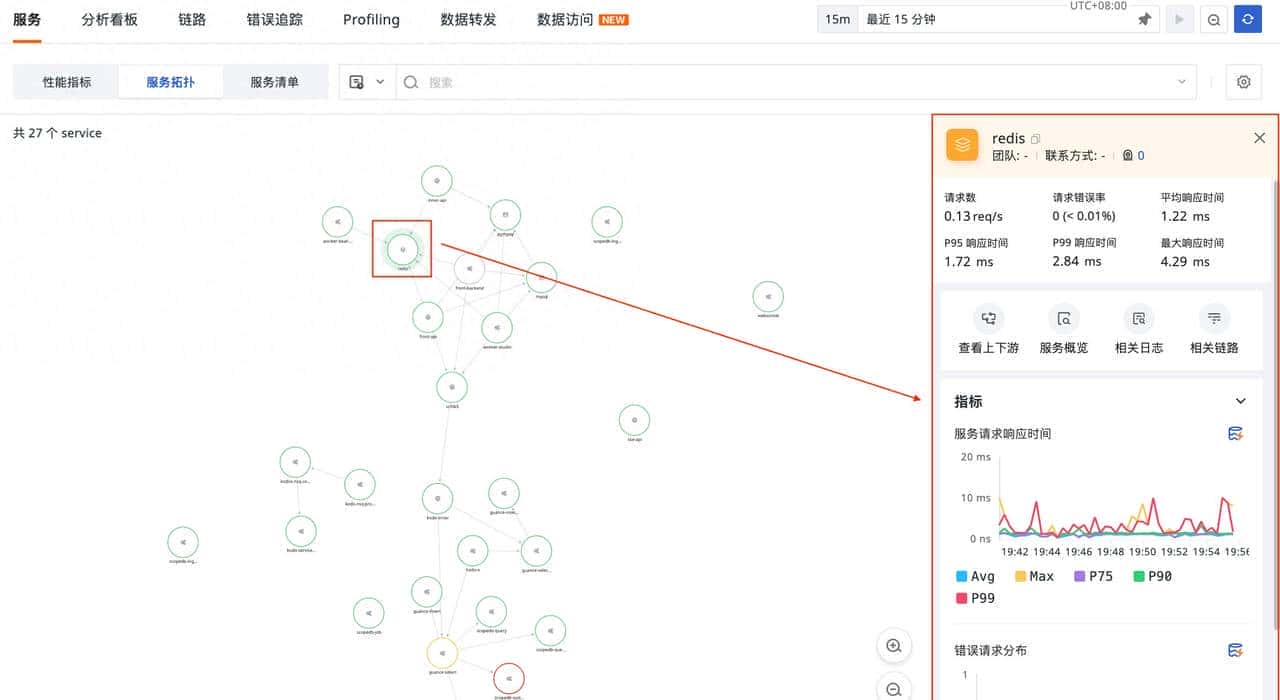This screenshot has height=700, width=1280.
Task: Switch to 服务清单 view
Action: (x=275, y=82)
